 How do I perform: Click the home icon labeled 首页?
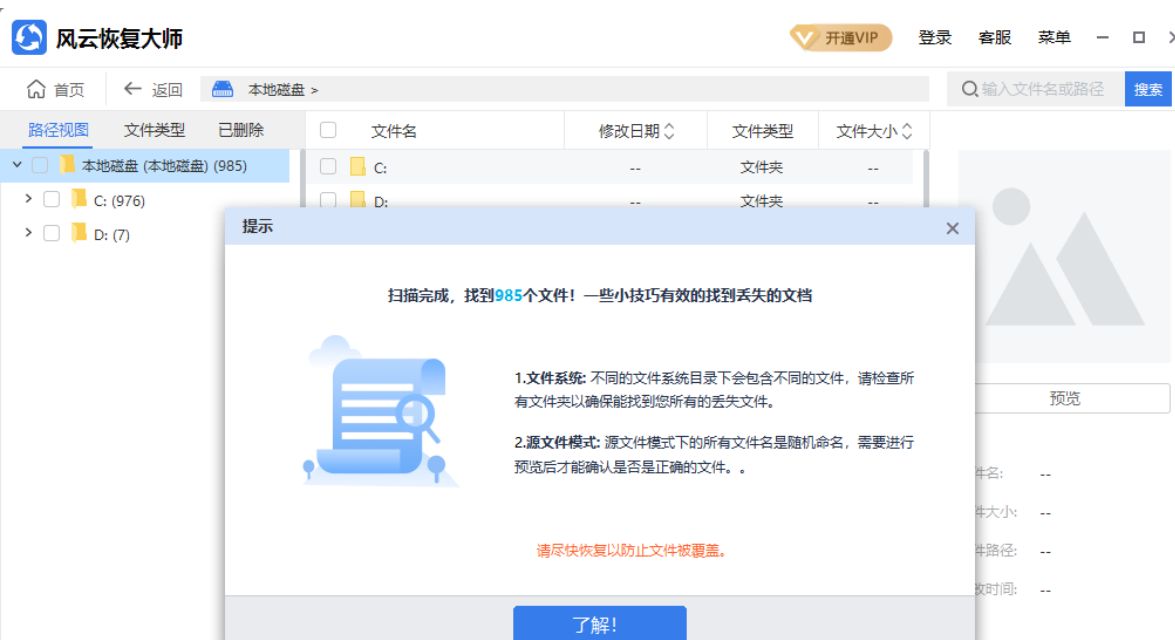coord(37,89)
